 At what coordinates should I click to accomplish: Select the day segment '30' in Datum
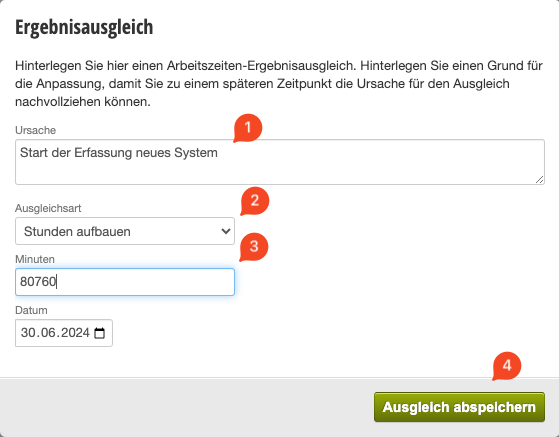coord(28,333)
